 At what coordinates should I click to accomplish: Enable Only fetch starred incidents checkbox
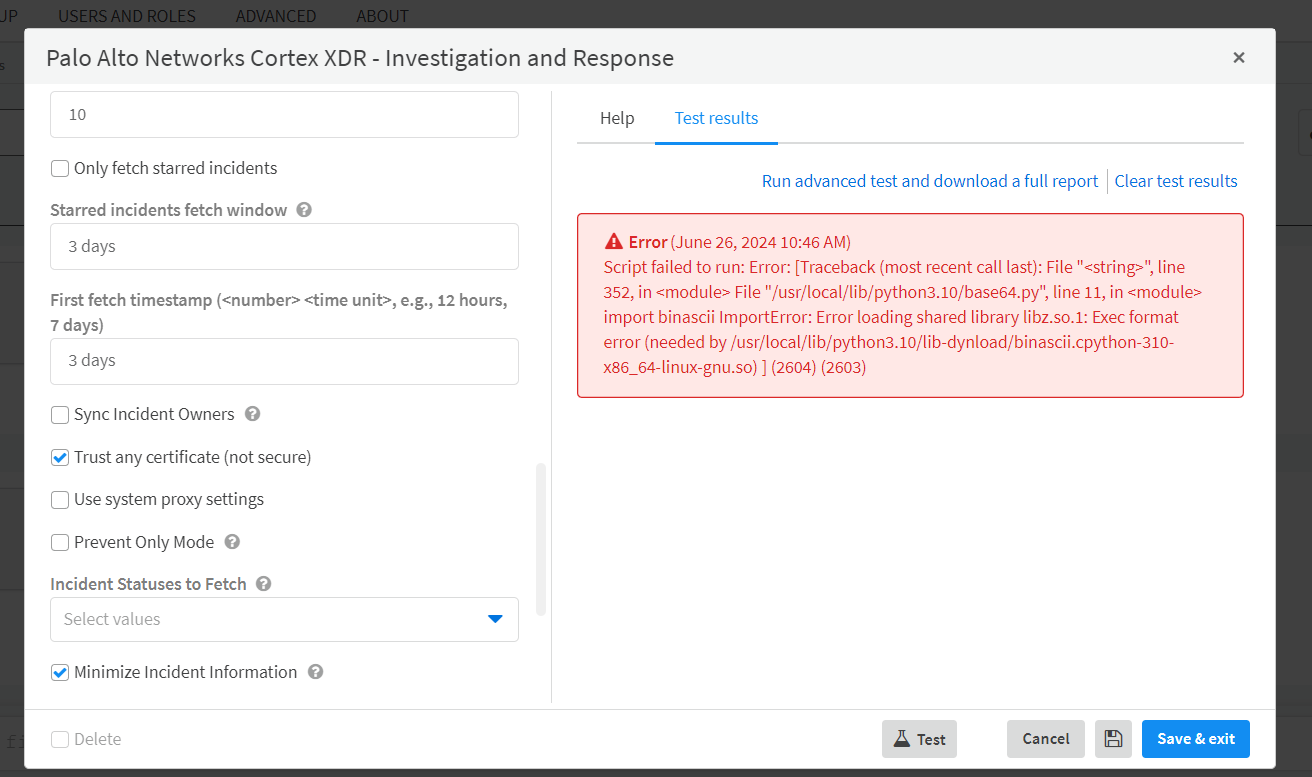pyautogui.click(x=60, y=168)
